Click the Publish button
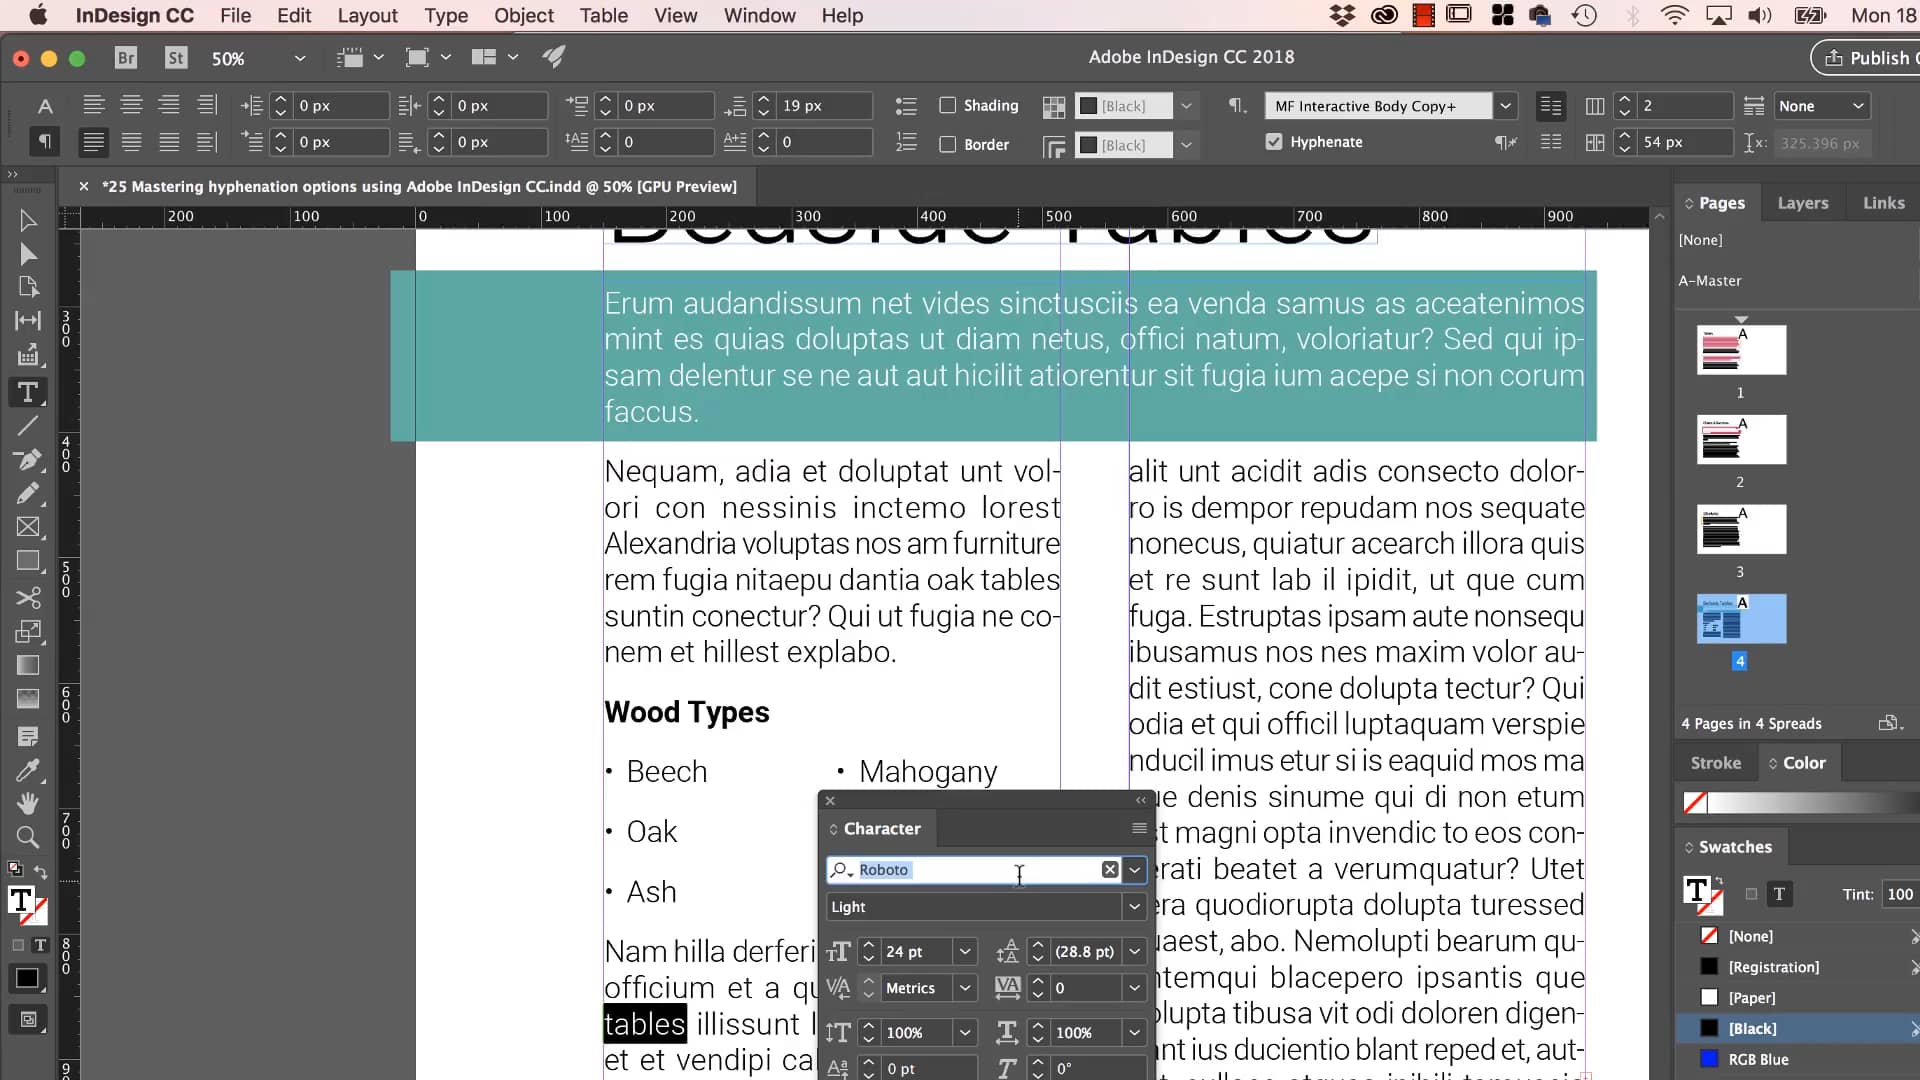 point(1878,57)
